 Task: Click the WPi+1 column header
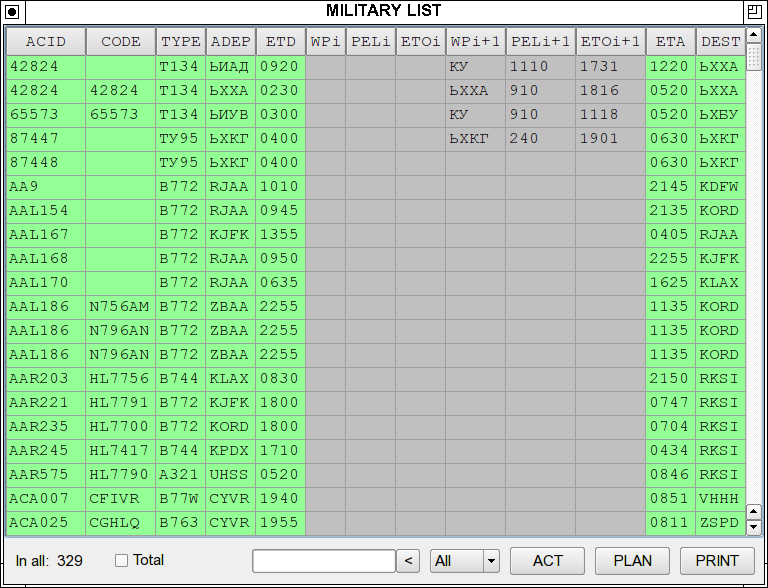476,42
